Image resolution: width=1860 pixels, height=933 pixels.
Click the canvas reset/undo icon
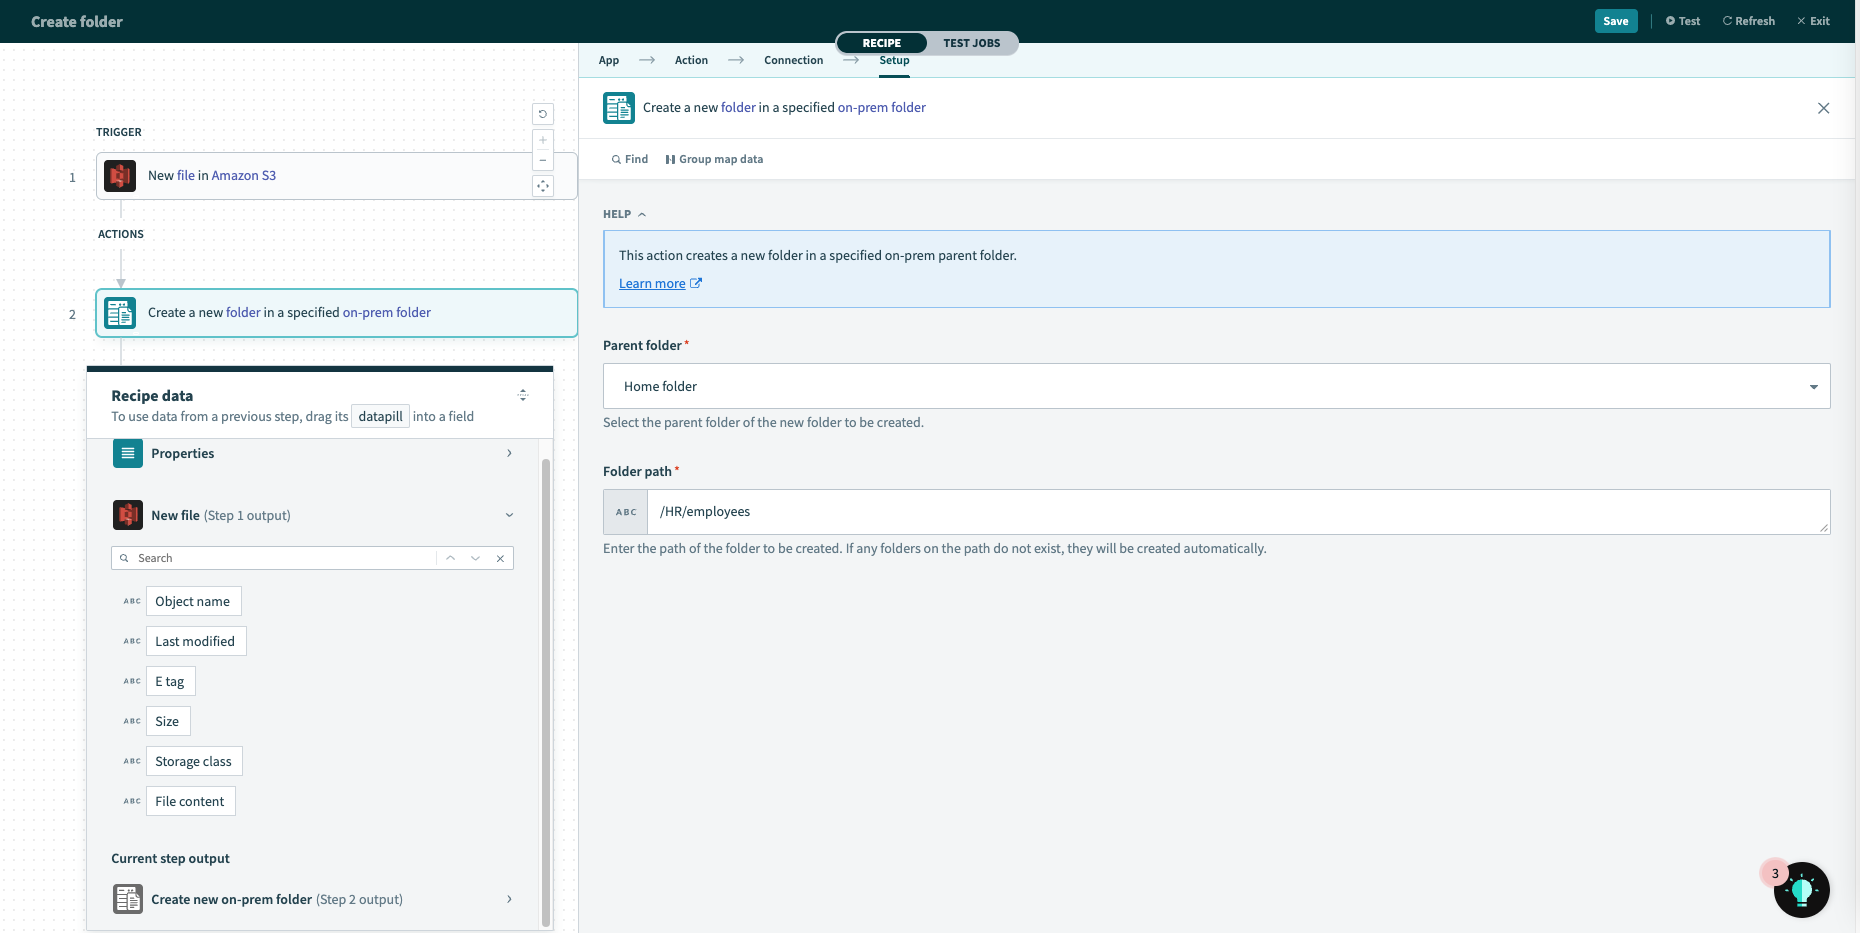pos(543,114)
